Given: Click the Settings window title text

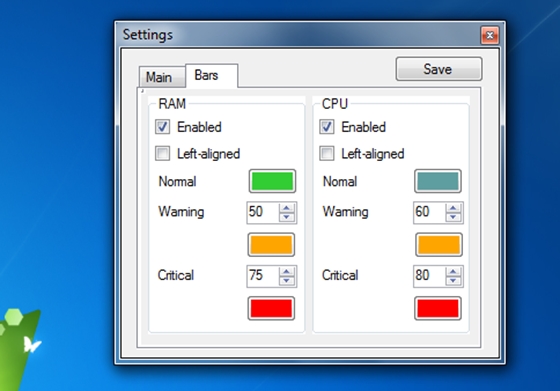Looking at the screenshot, I should coord(148,35).
